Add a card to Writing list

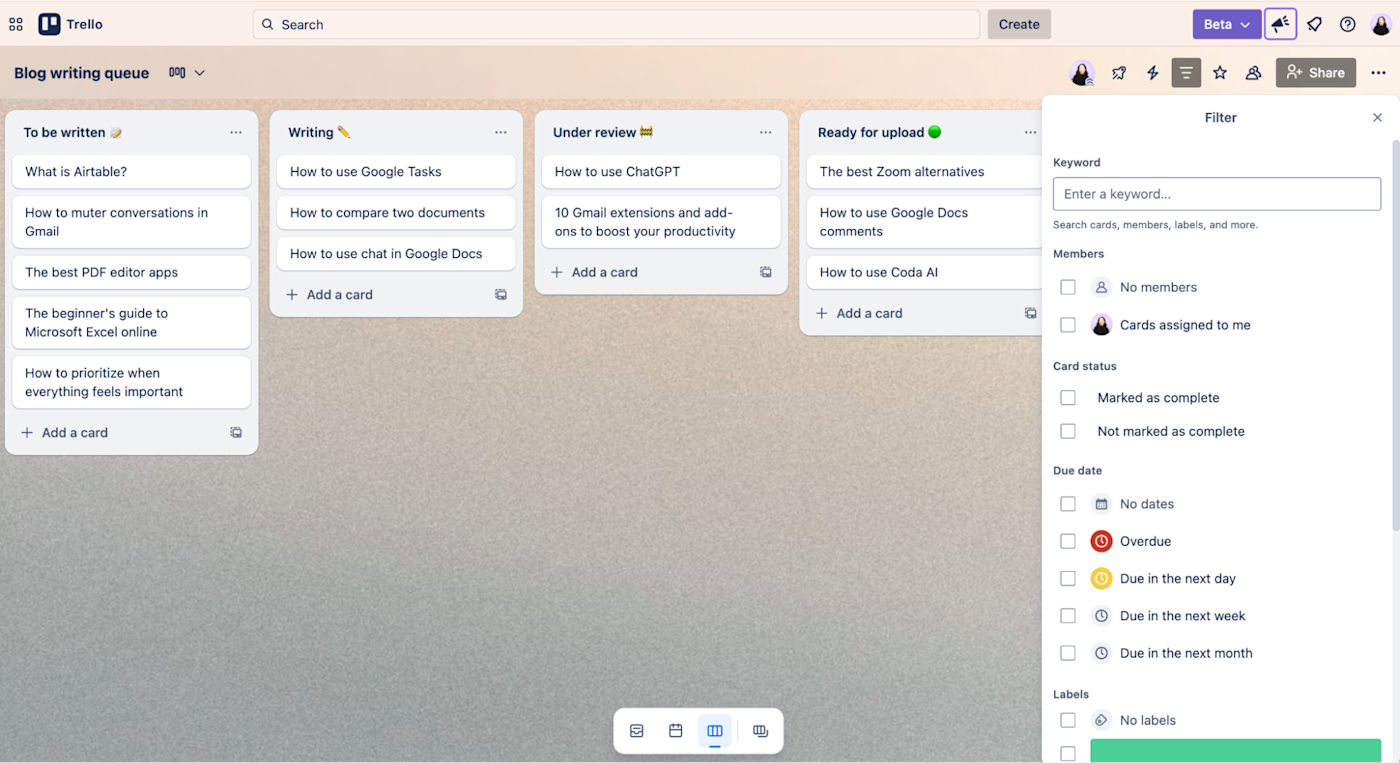pos(330,295)
